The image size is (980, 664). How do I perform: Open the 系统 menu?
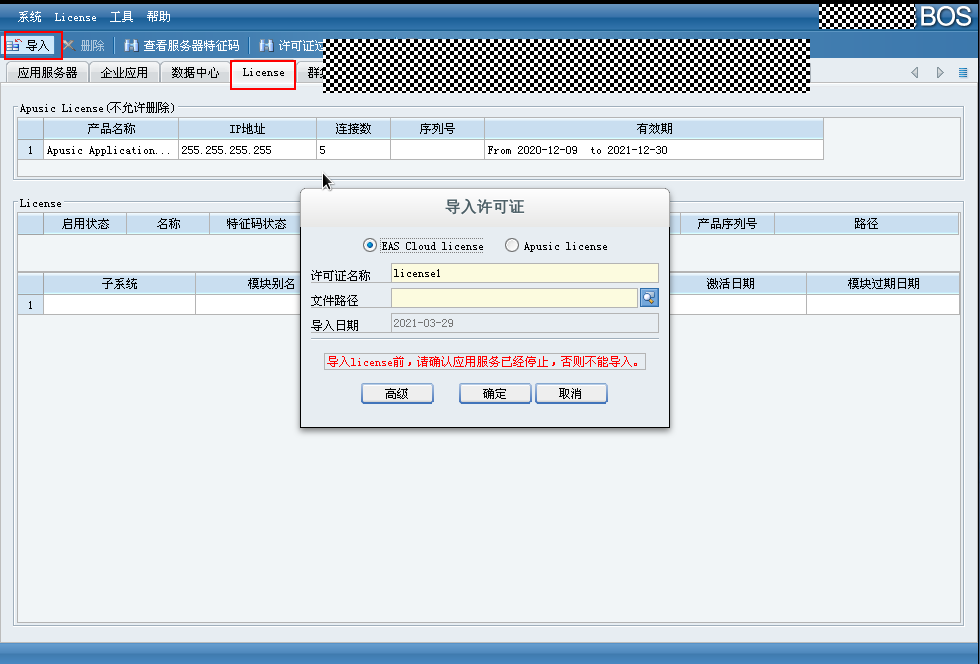click(29, 17)
